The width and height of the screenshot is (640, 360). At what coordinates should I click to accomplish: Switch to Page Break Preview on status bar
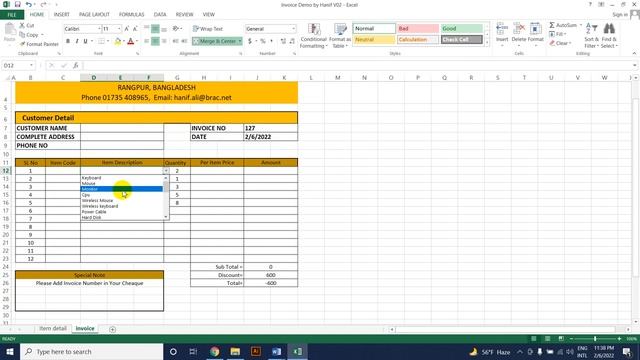[561, 339]
